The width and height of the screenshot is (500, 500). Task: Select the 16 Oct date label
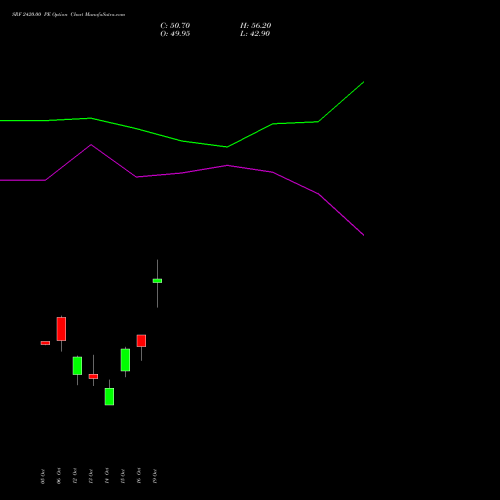coord(139,476)
